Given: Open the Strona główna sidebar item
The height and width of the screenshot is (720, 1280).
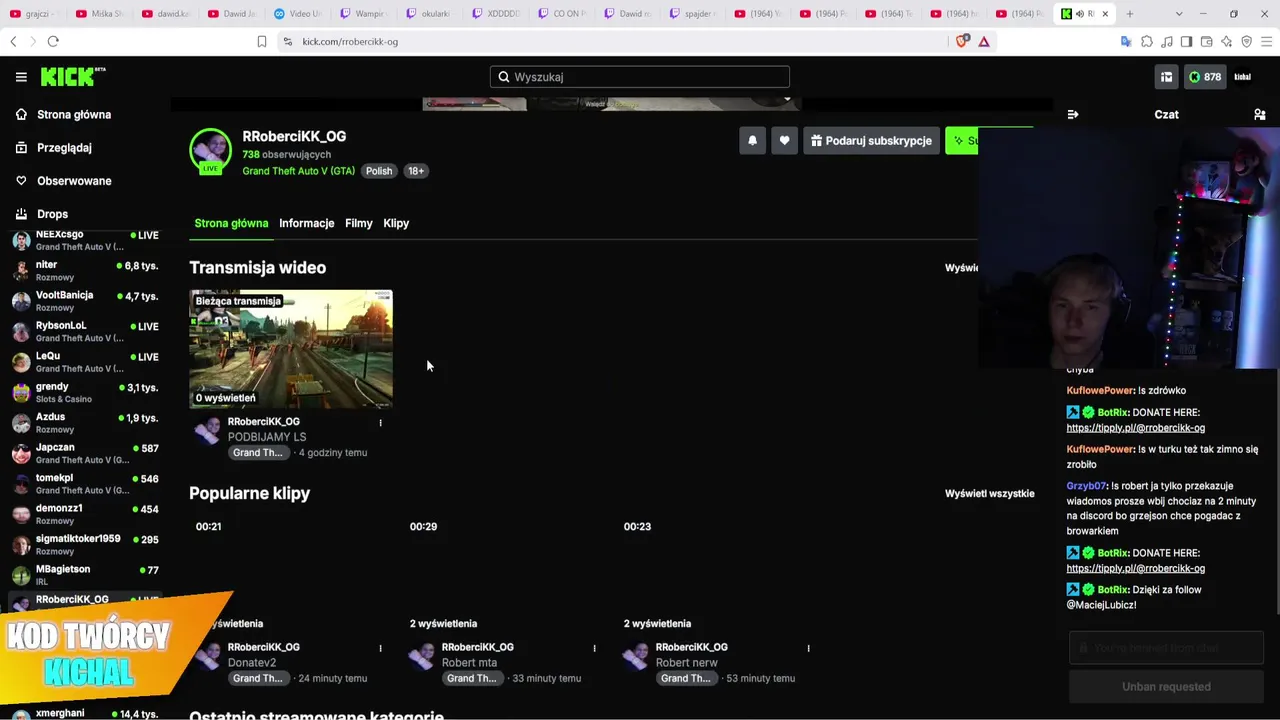Looking at the screenshot, I should click(x=74, y=115).
